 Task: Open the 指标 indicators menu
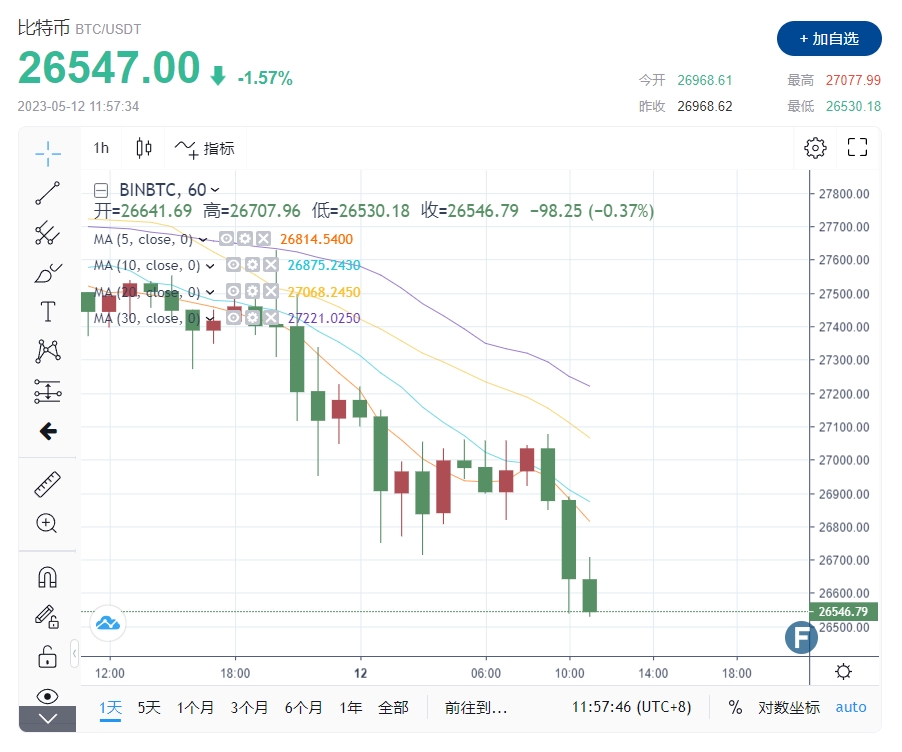tap(205, 148)
